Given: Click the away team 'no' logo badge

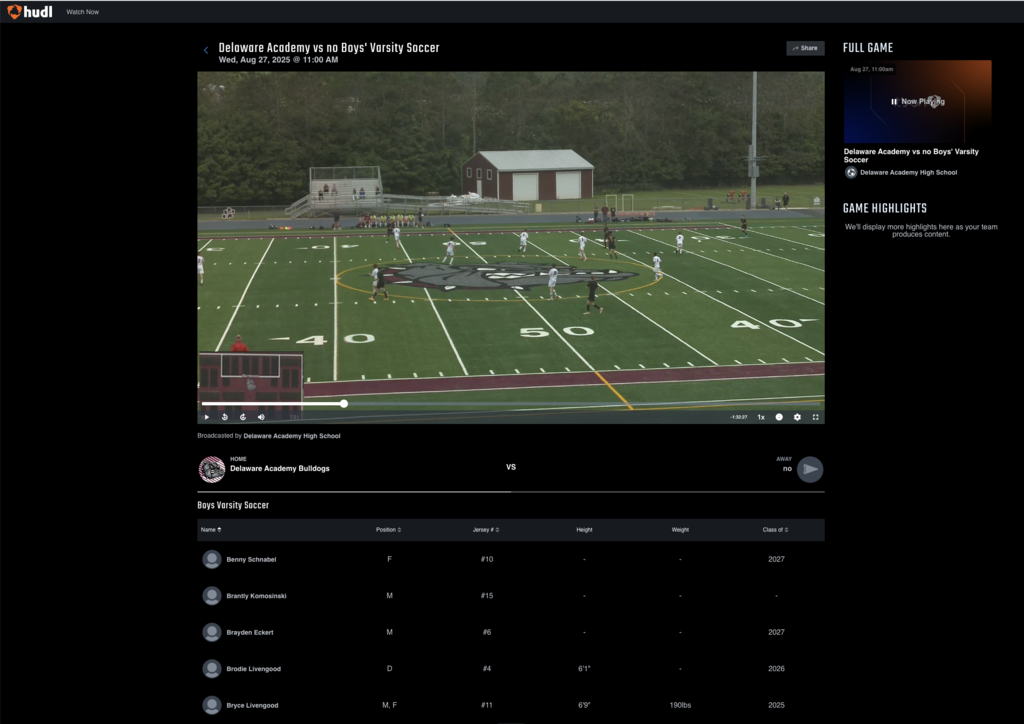Looking at the screenshot, I should pos(808,467).
